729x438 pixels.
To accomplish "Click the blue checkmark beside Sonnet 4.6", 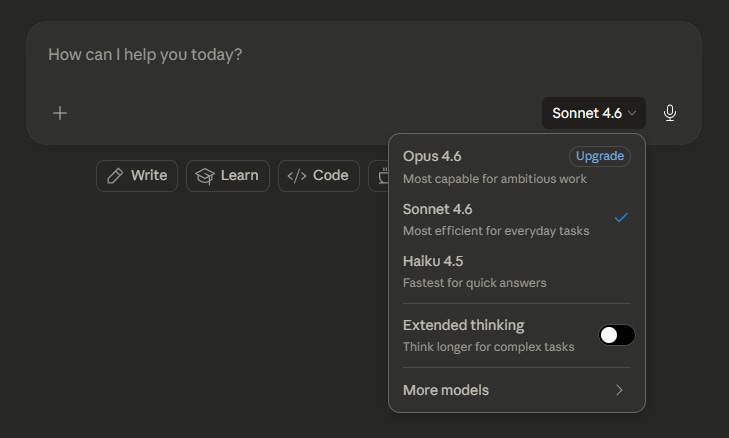I will click(621, 218).
